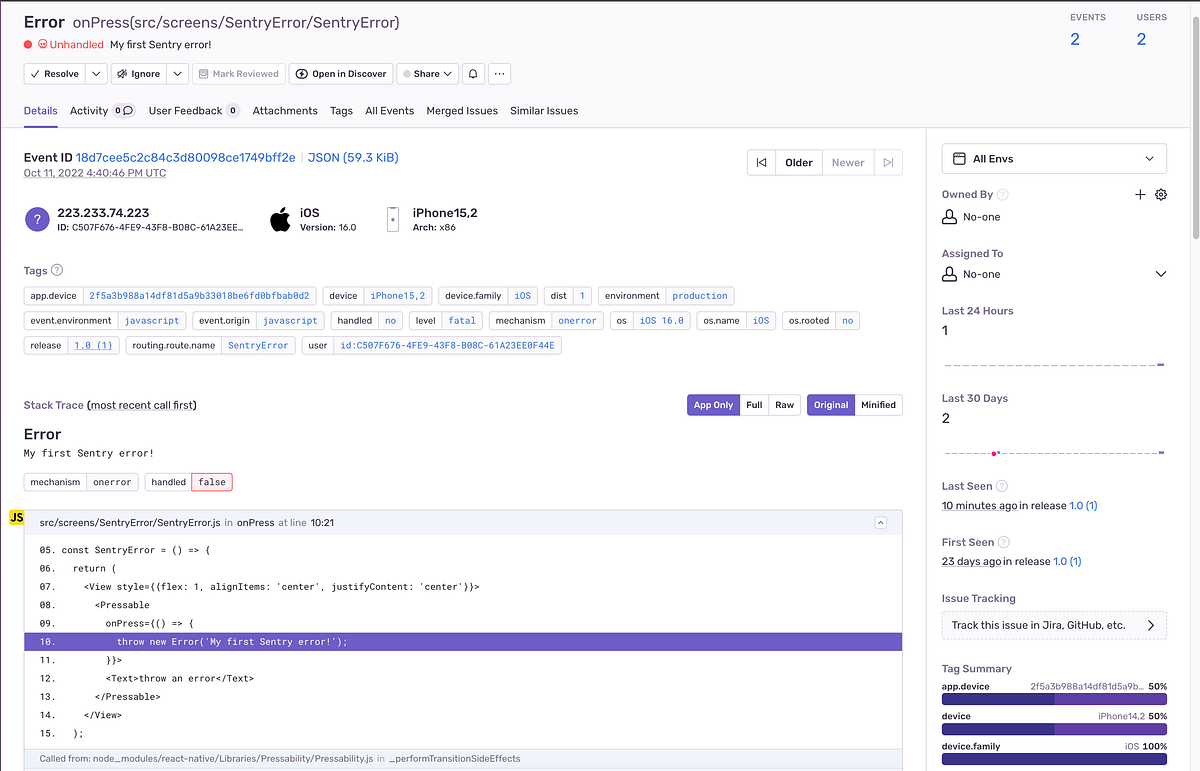Open the Merged Issues tab
1200x771 pixels.
pyautogui.click(x=462, y=111)
